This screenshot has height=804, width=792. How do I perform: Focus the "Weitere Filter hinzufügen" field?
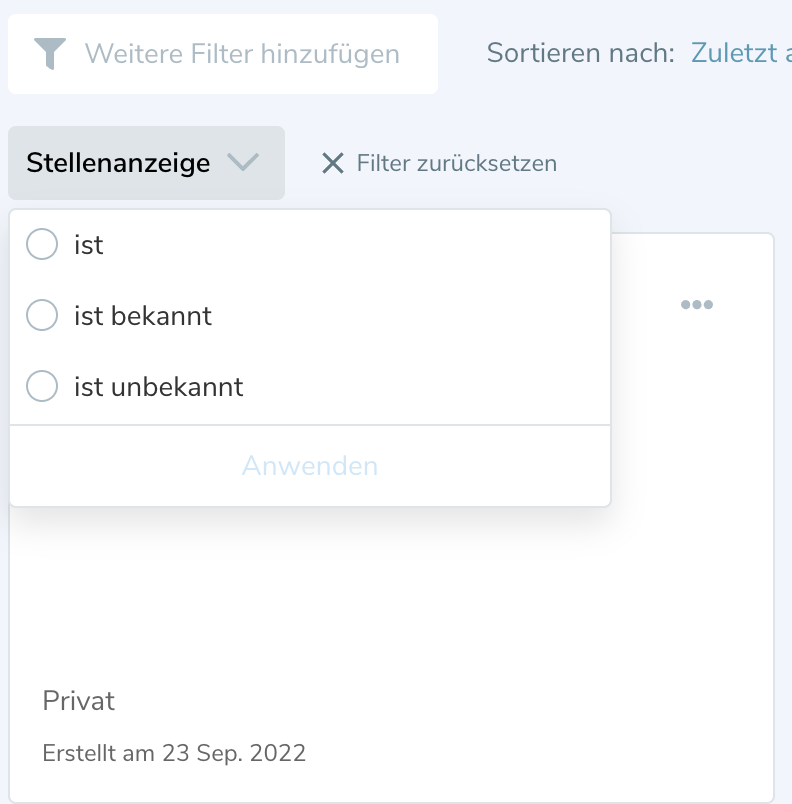pyautogui.click(x=242, y=54)
